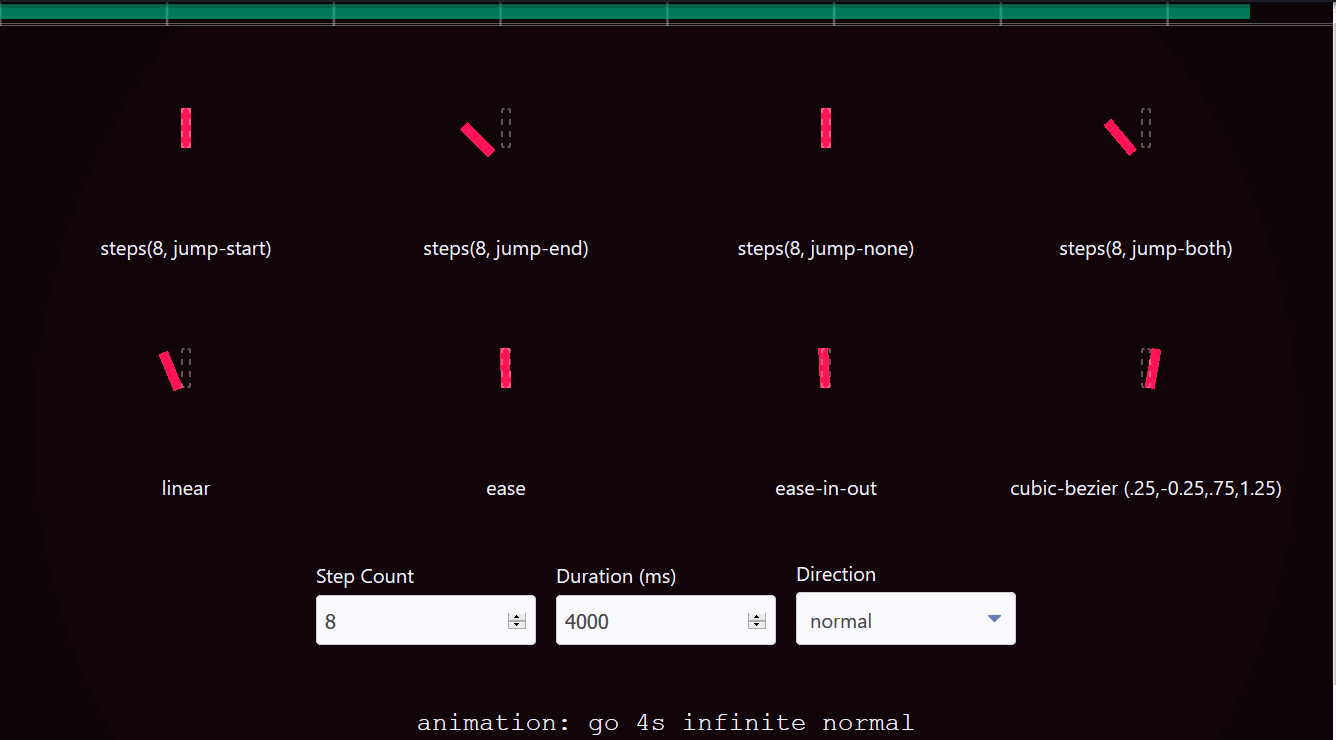Click the Direction dropdown arrow
The width and height of the screenshot is (1336, 740).
click(994, 619)
